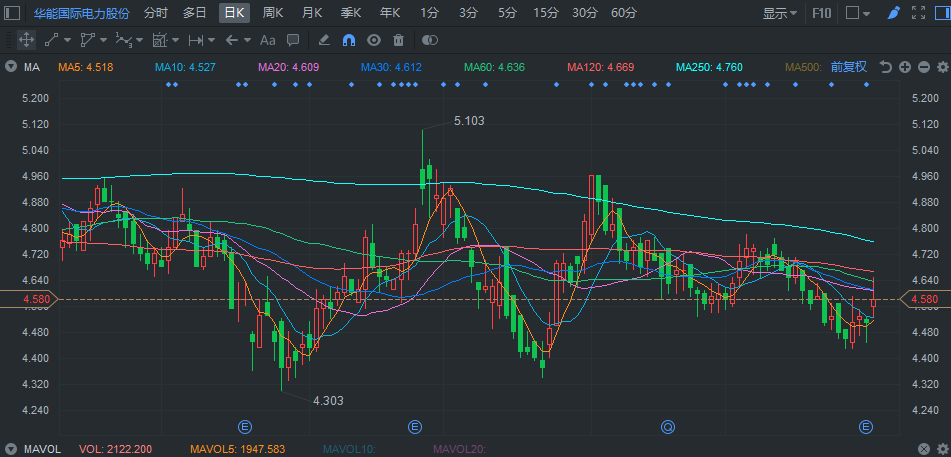The height and width of the screenshot is (457, 951).
Task: Open the arrow tool dropdown arrow
Action: pos(247,40)
